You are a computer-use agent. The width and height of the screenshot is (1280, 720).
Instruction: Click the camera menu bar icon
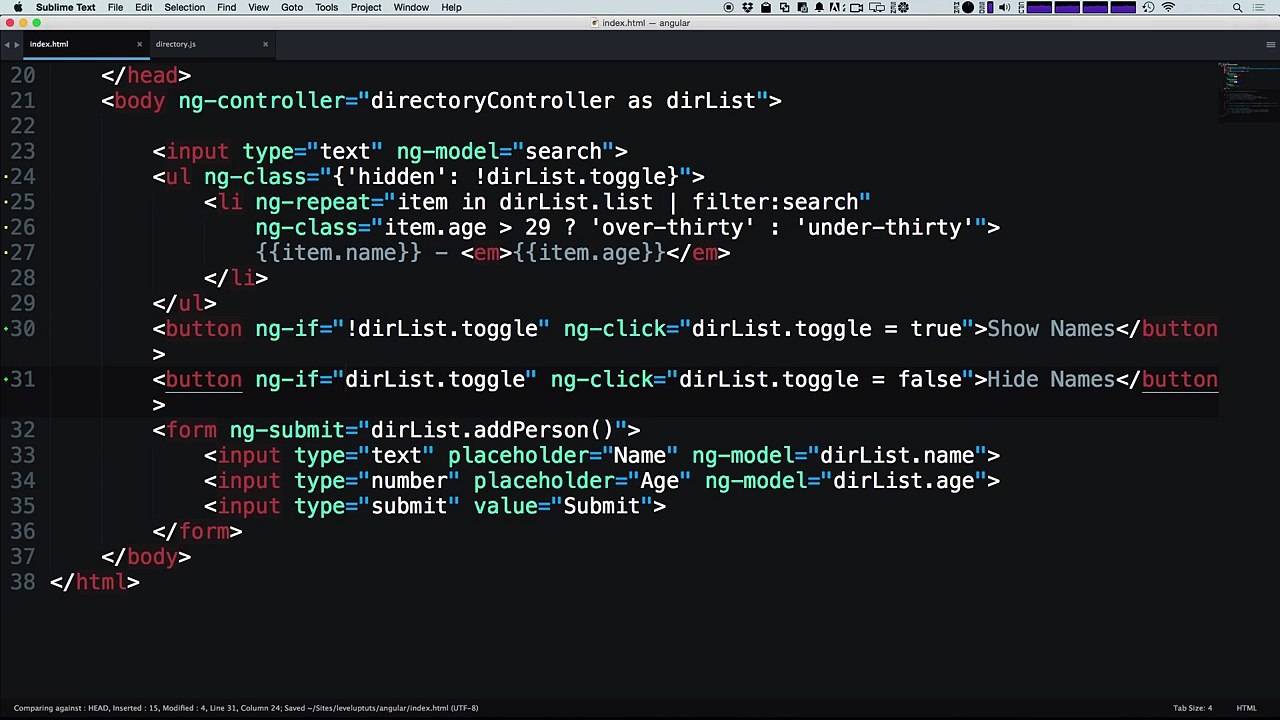click(x=856, y=7)
